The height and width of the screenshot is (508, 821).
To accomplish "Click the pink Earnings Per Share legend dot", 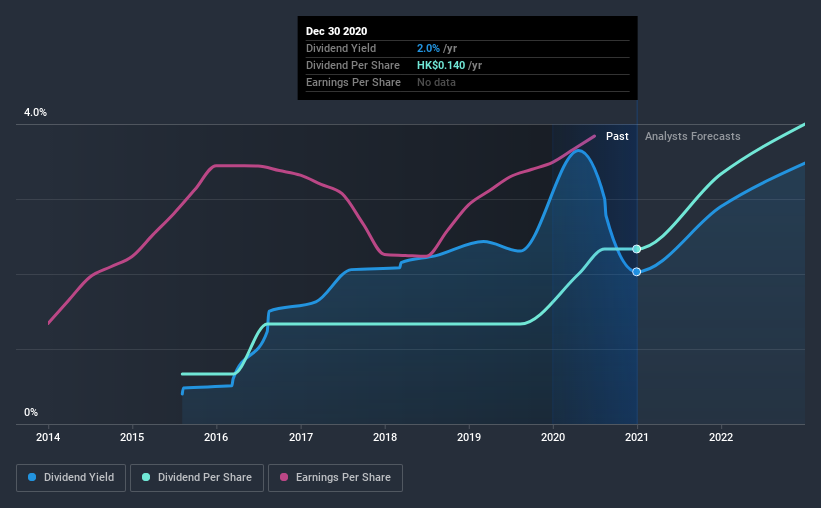I will (284, 477).
